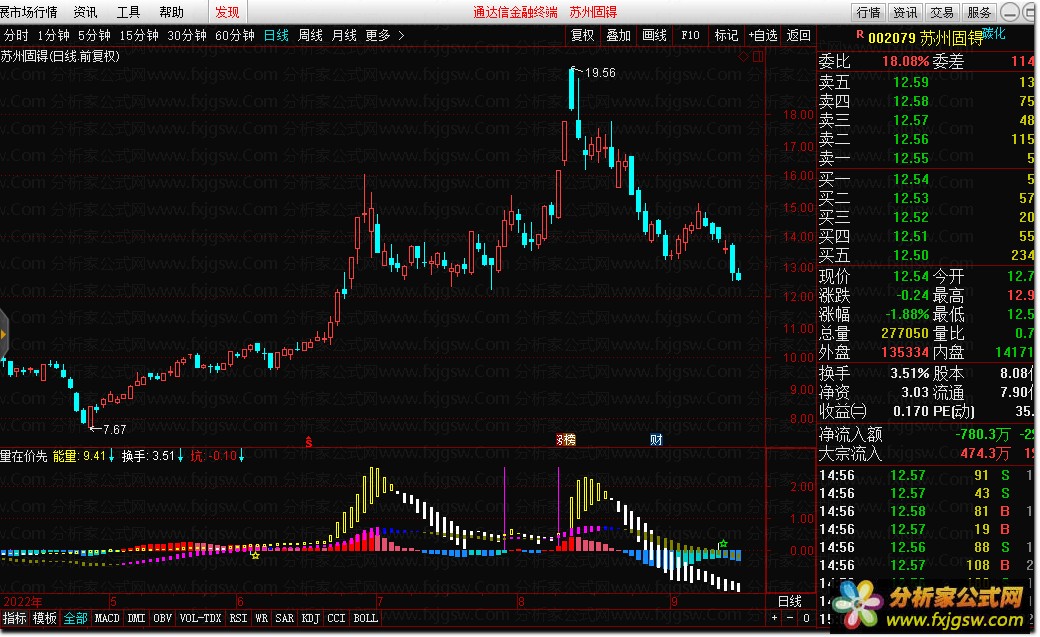Screen dimensions: 1040x637
Task: Click the 0 reset button at bottom
Action: (806, 618)
